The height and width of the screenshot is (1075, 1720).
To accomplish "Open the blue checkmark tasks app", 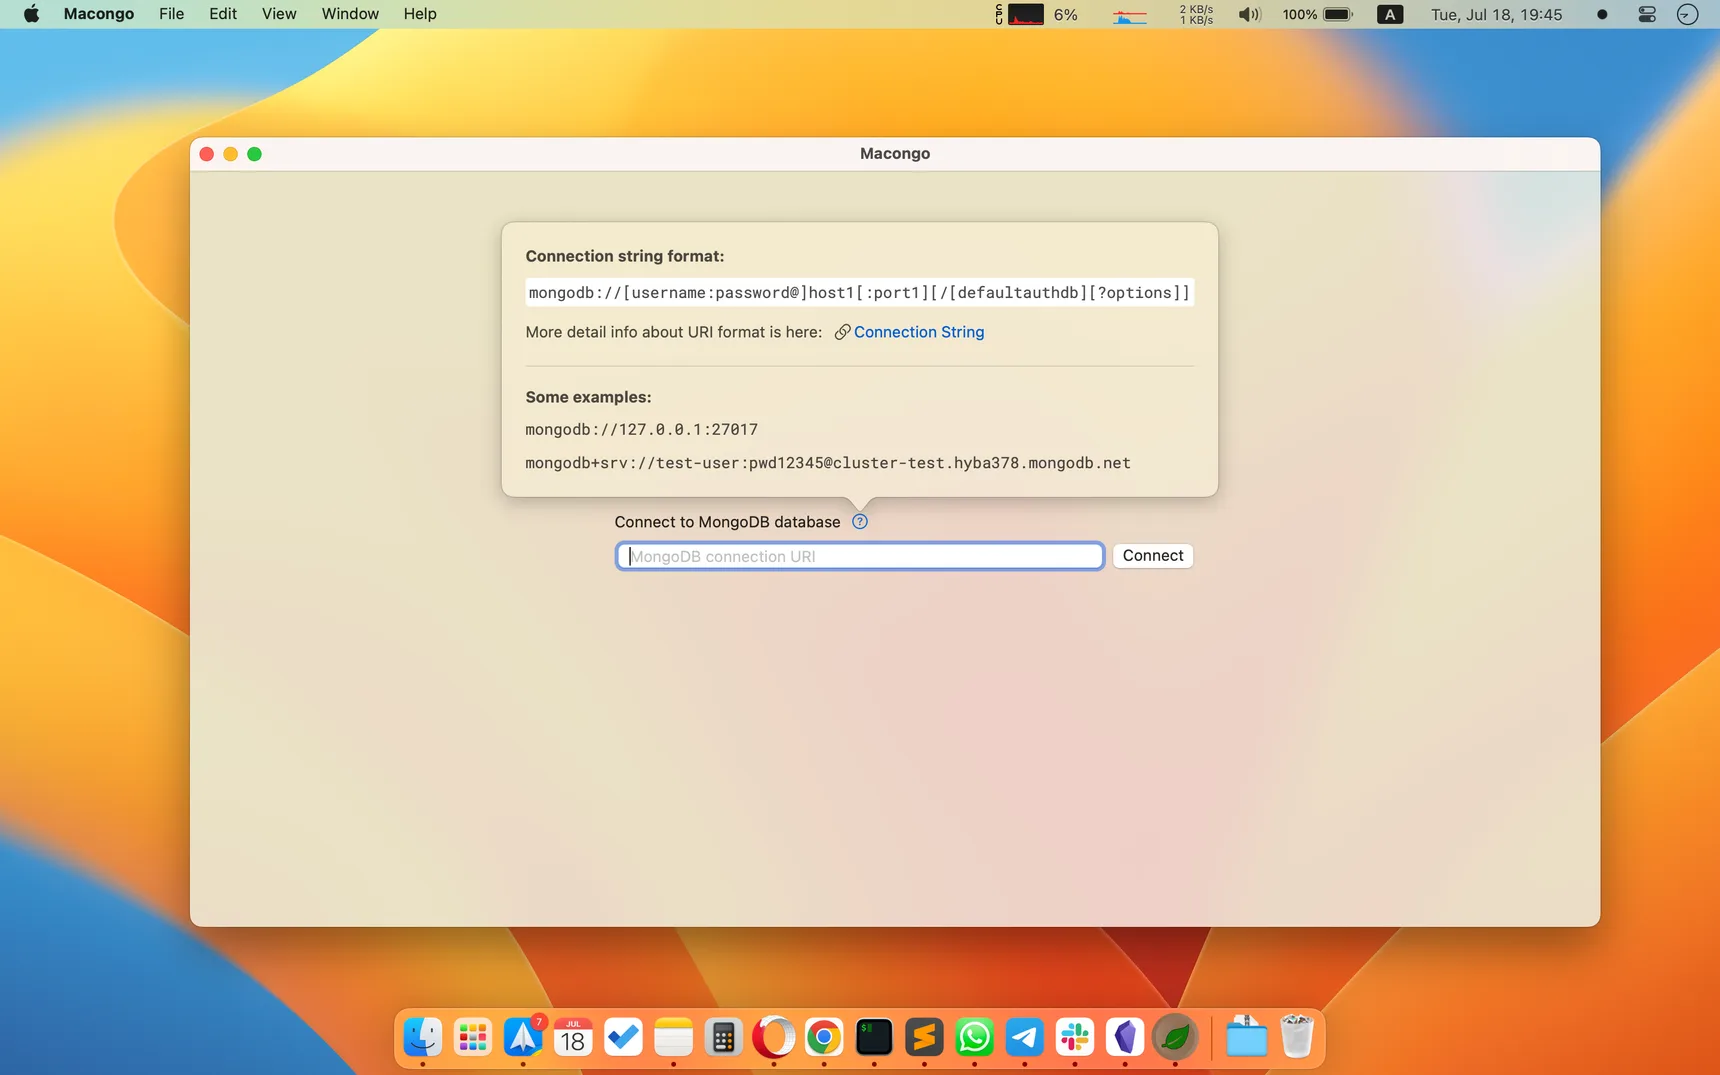I will pyautogui.click(x=623, y=1038).
